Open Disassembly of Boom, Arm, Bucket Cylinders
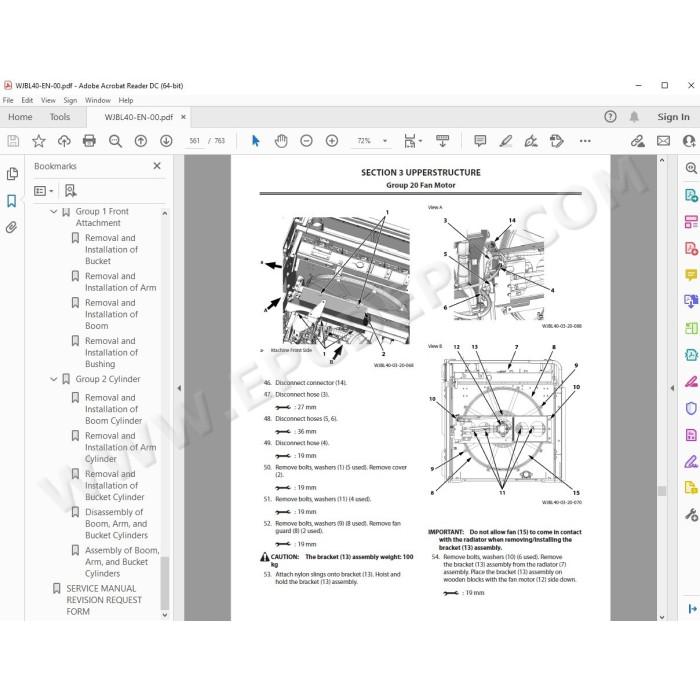 coord(116,524)
